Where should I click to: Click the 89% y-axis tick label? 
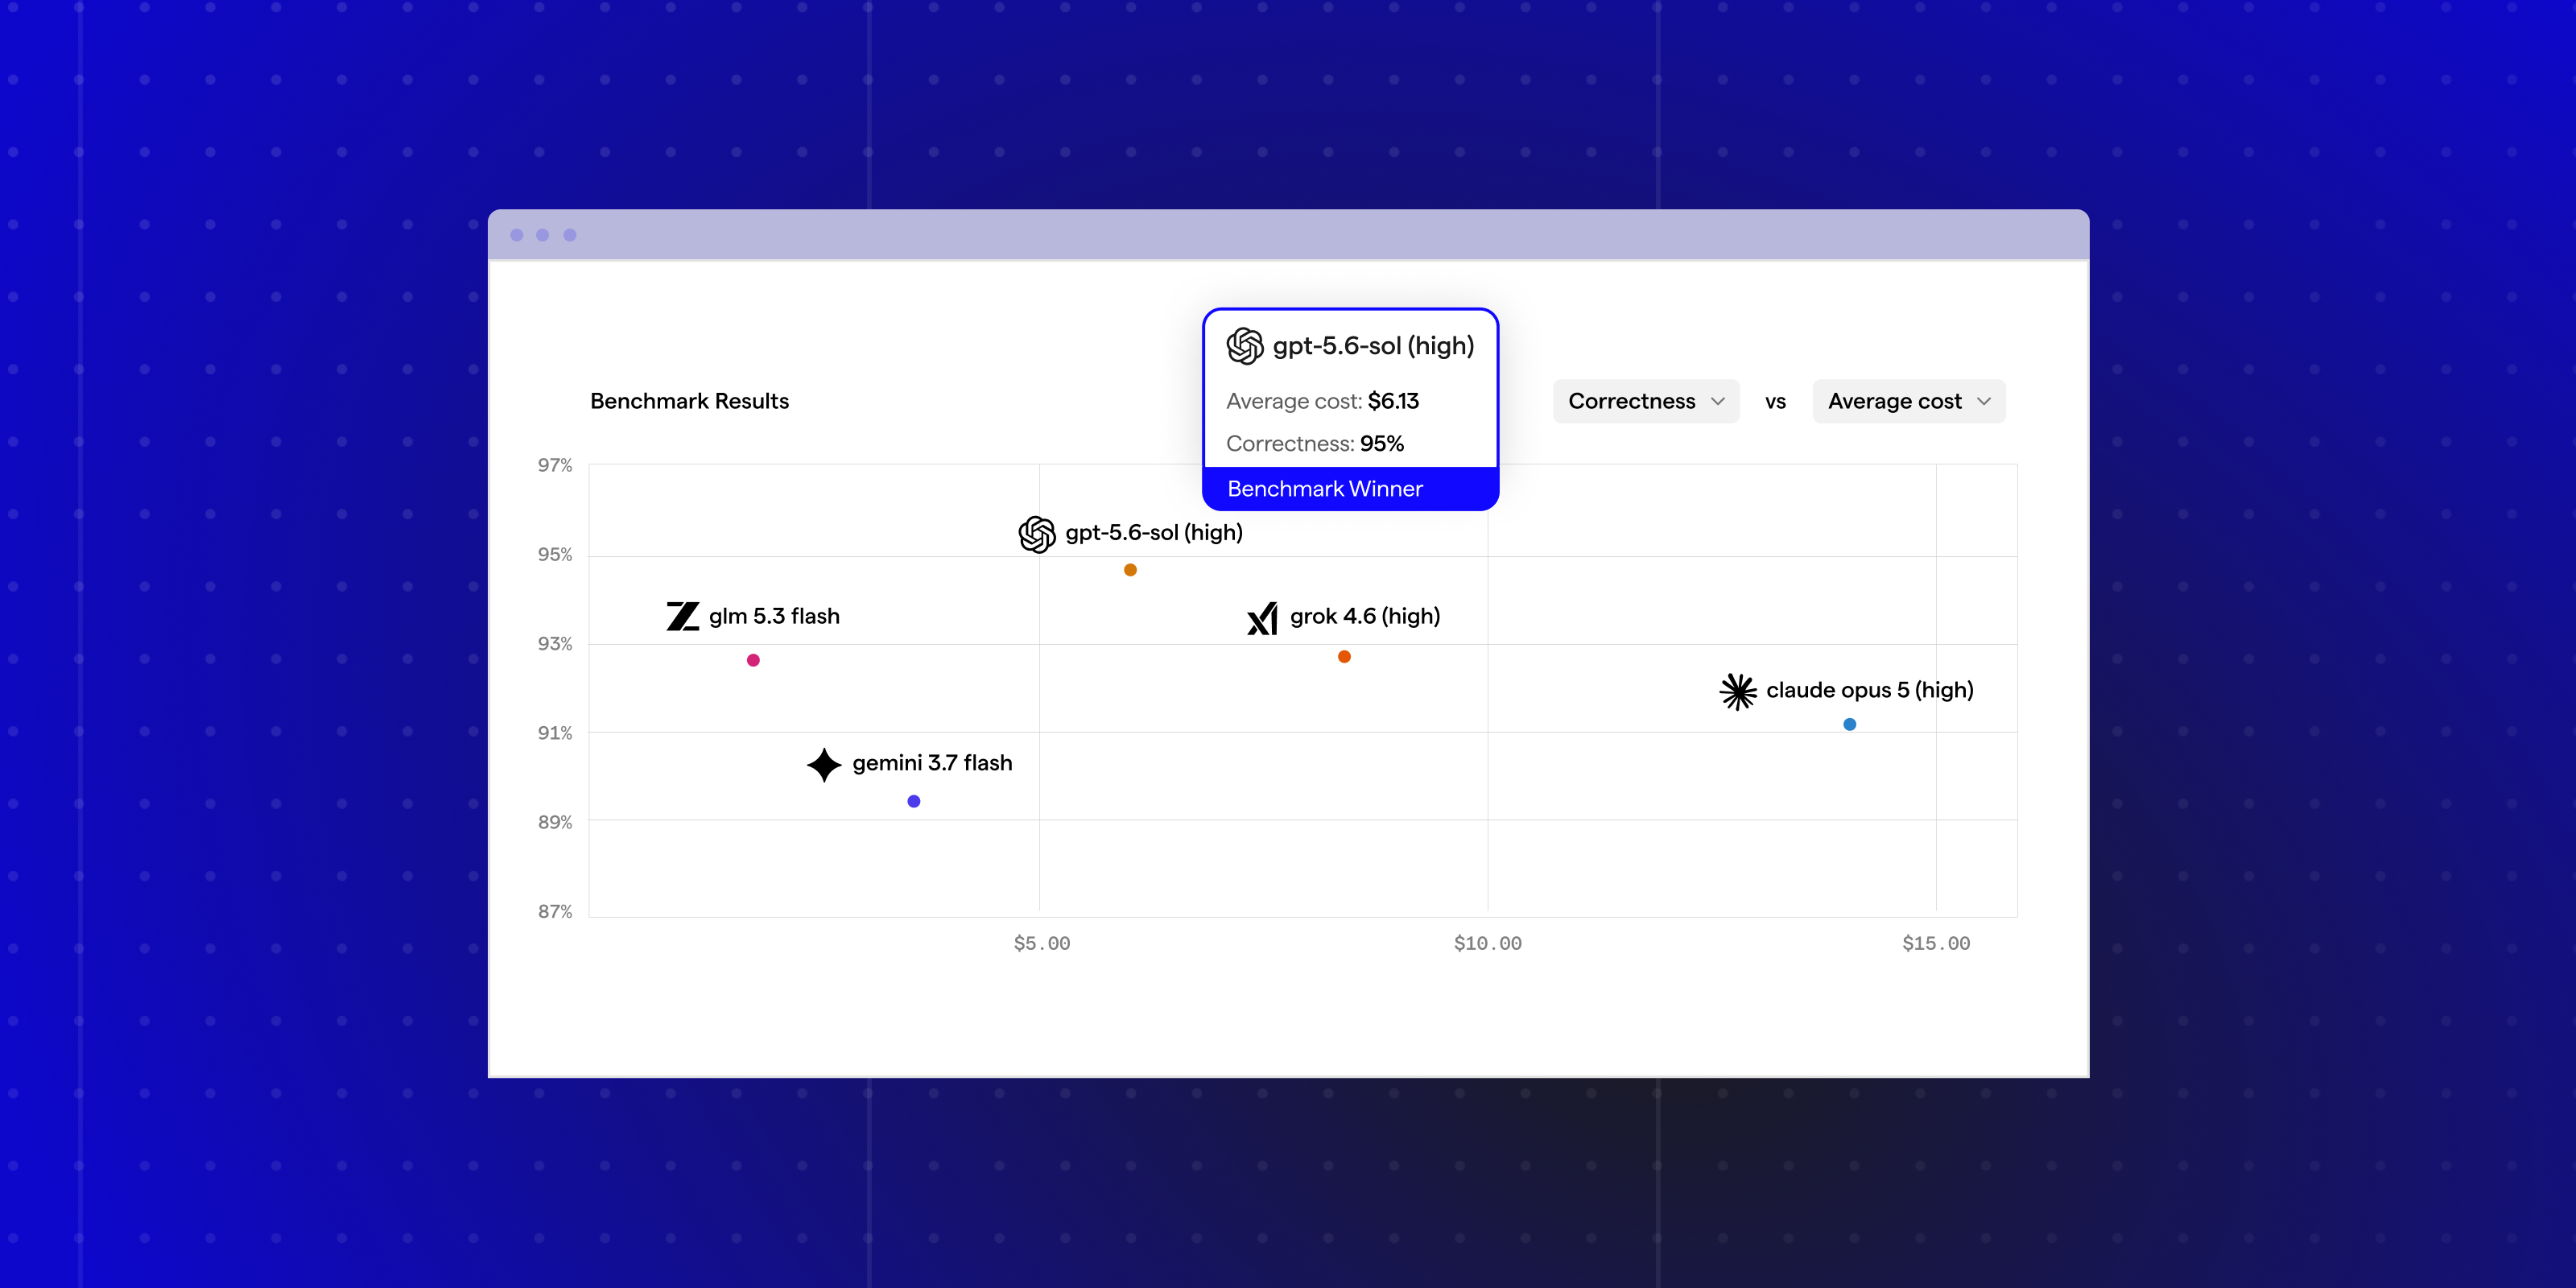coord(555,822)
